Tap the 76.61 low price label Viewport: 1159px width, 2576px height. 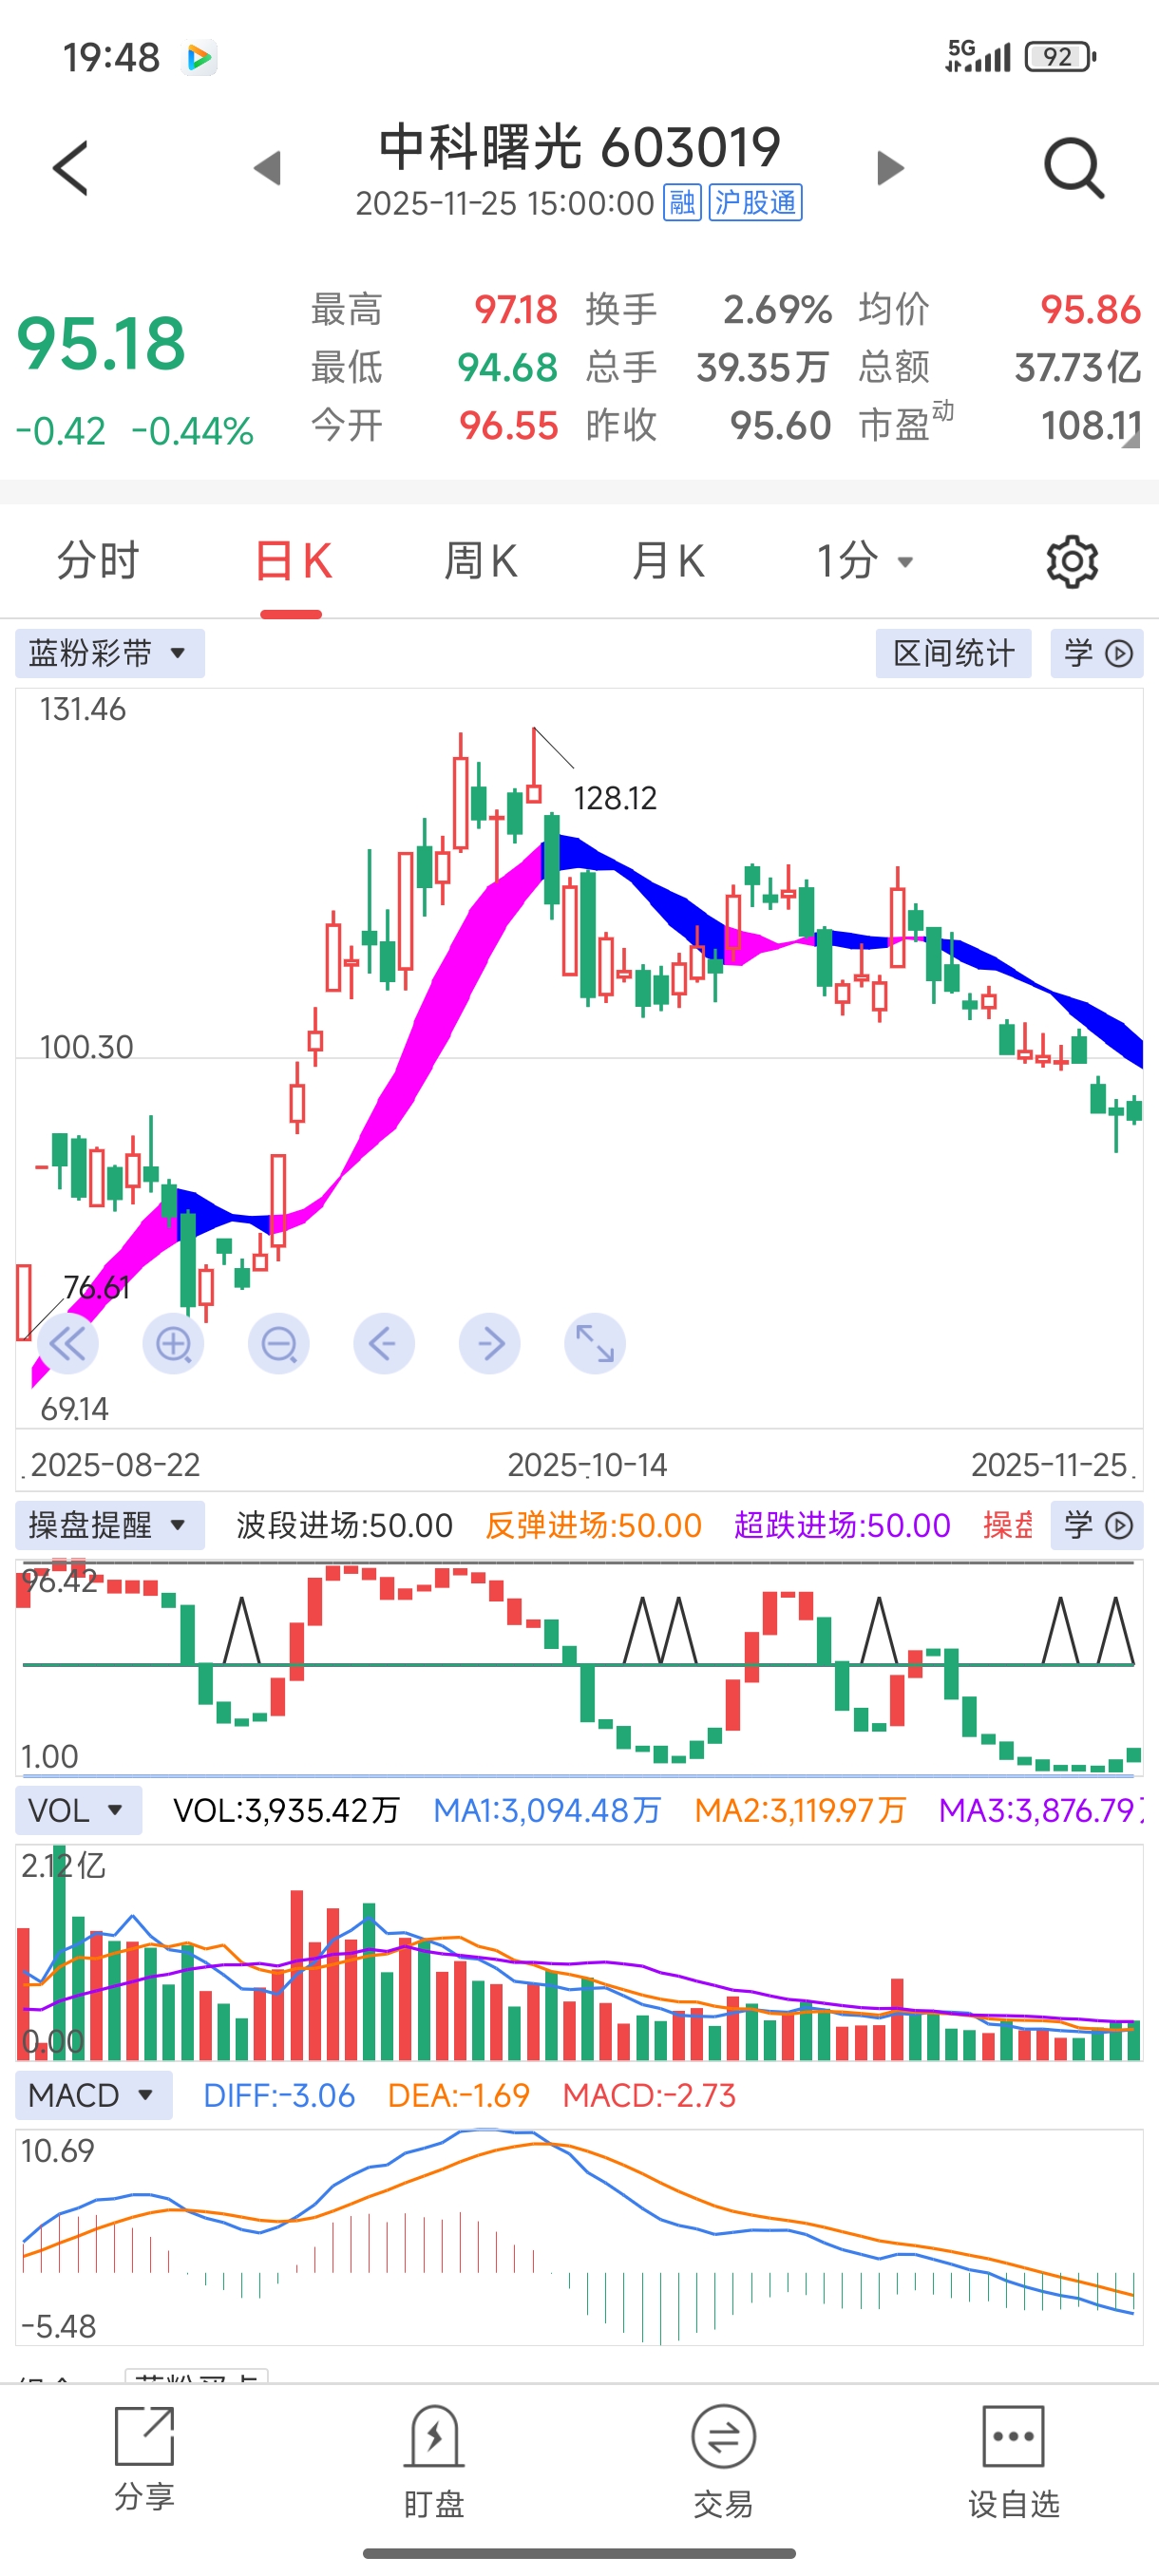pos(96,1287)
